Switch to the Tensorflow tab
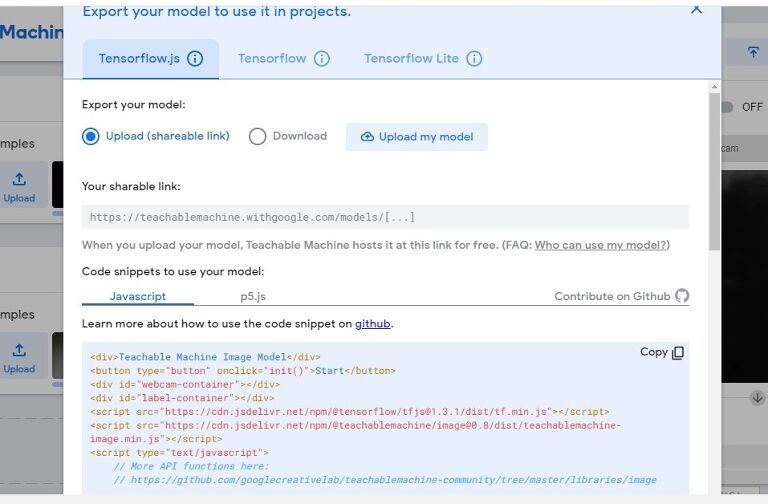Image resolution: width=768 pixels, height=504 pixels. click(x=272, y=59)
